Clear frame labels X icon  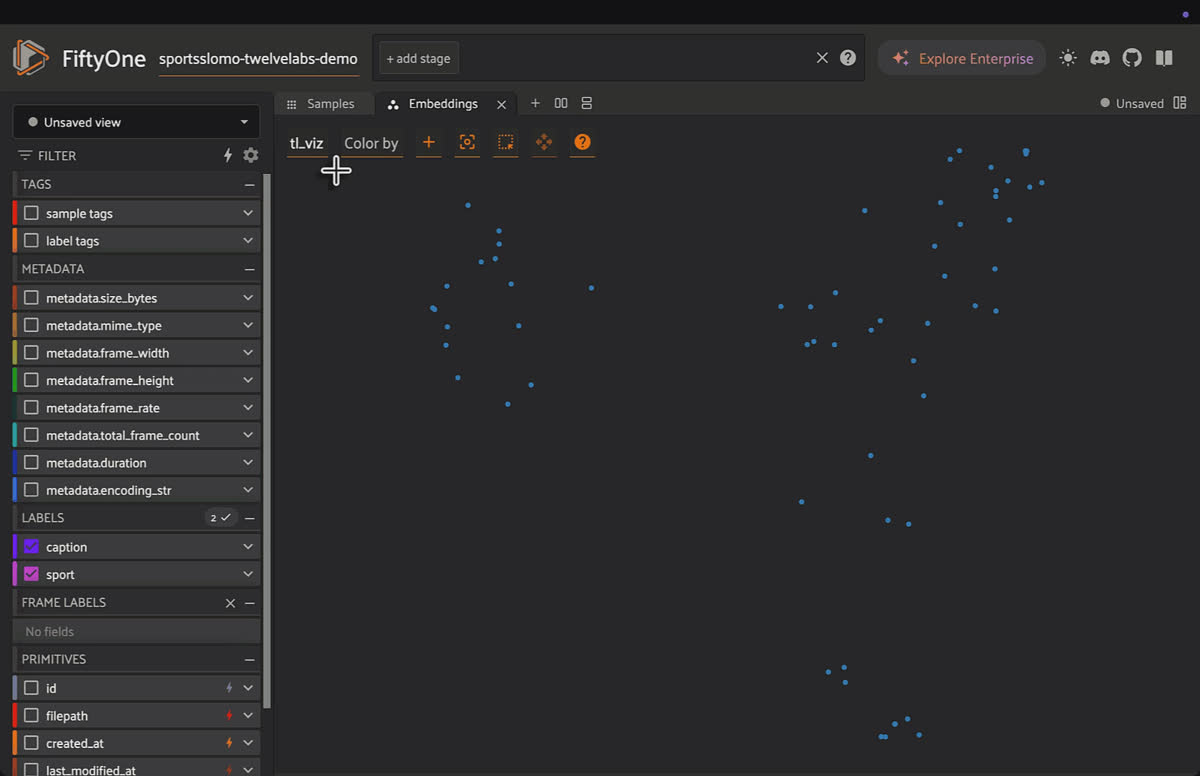click(x=230, y=603)
